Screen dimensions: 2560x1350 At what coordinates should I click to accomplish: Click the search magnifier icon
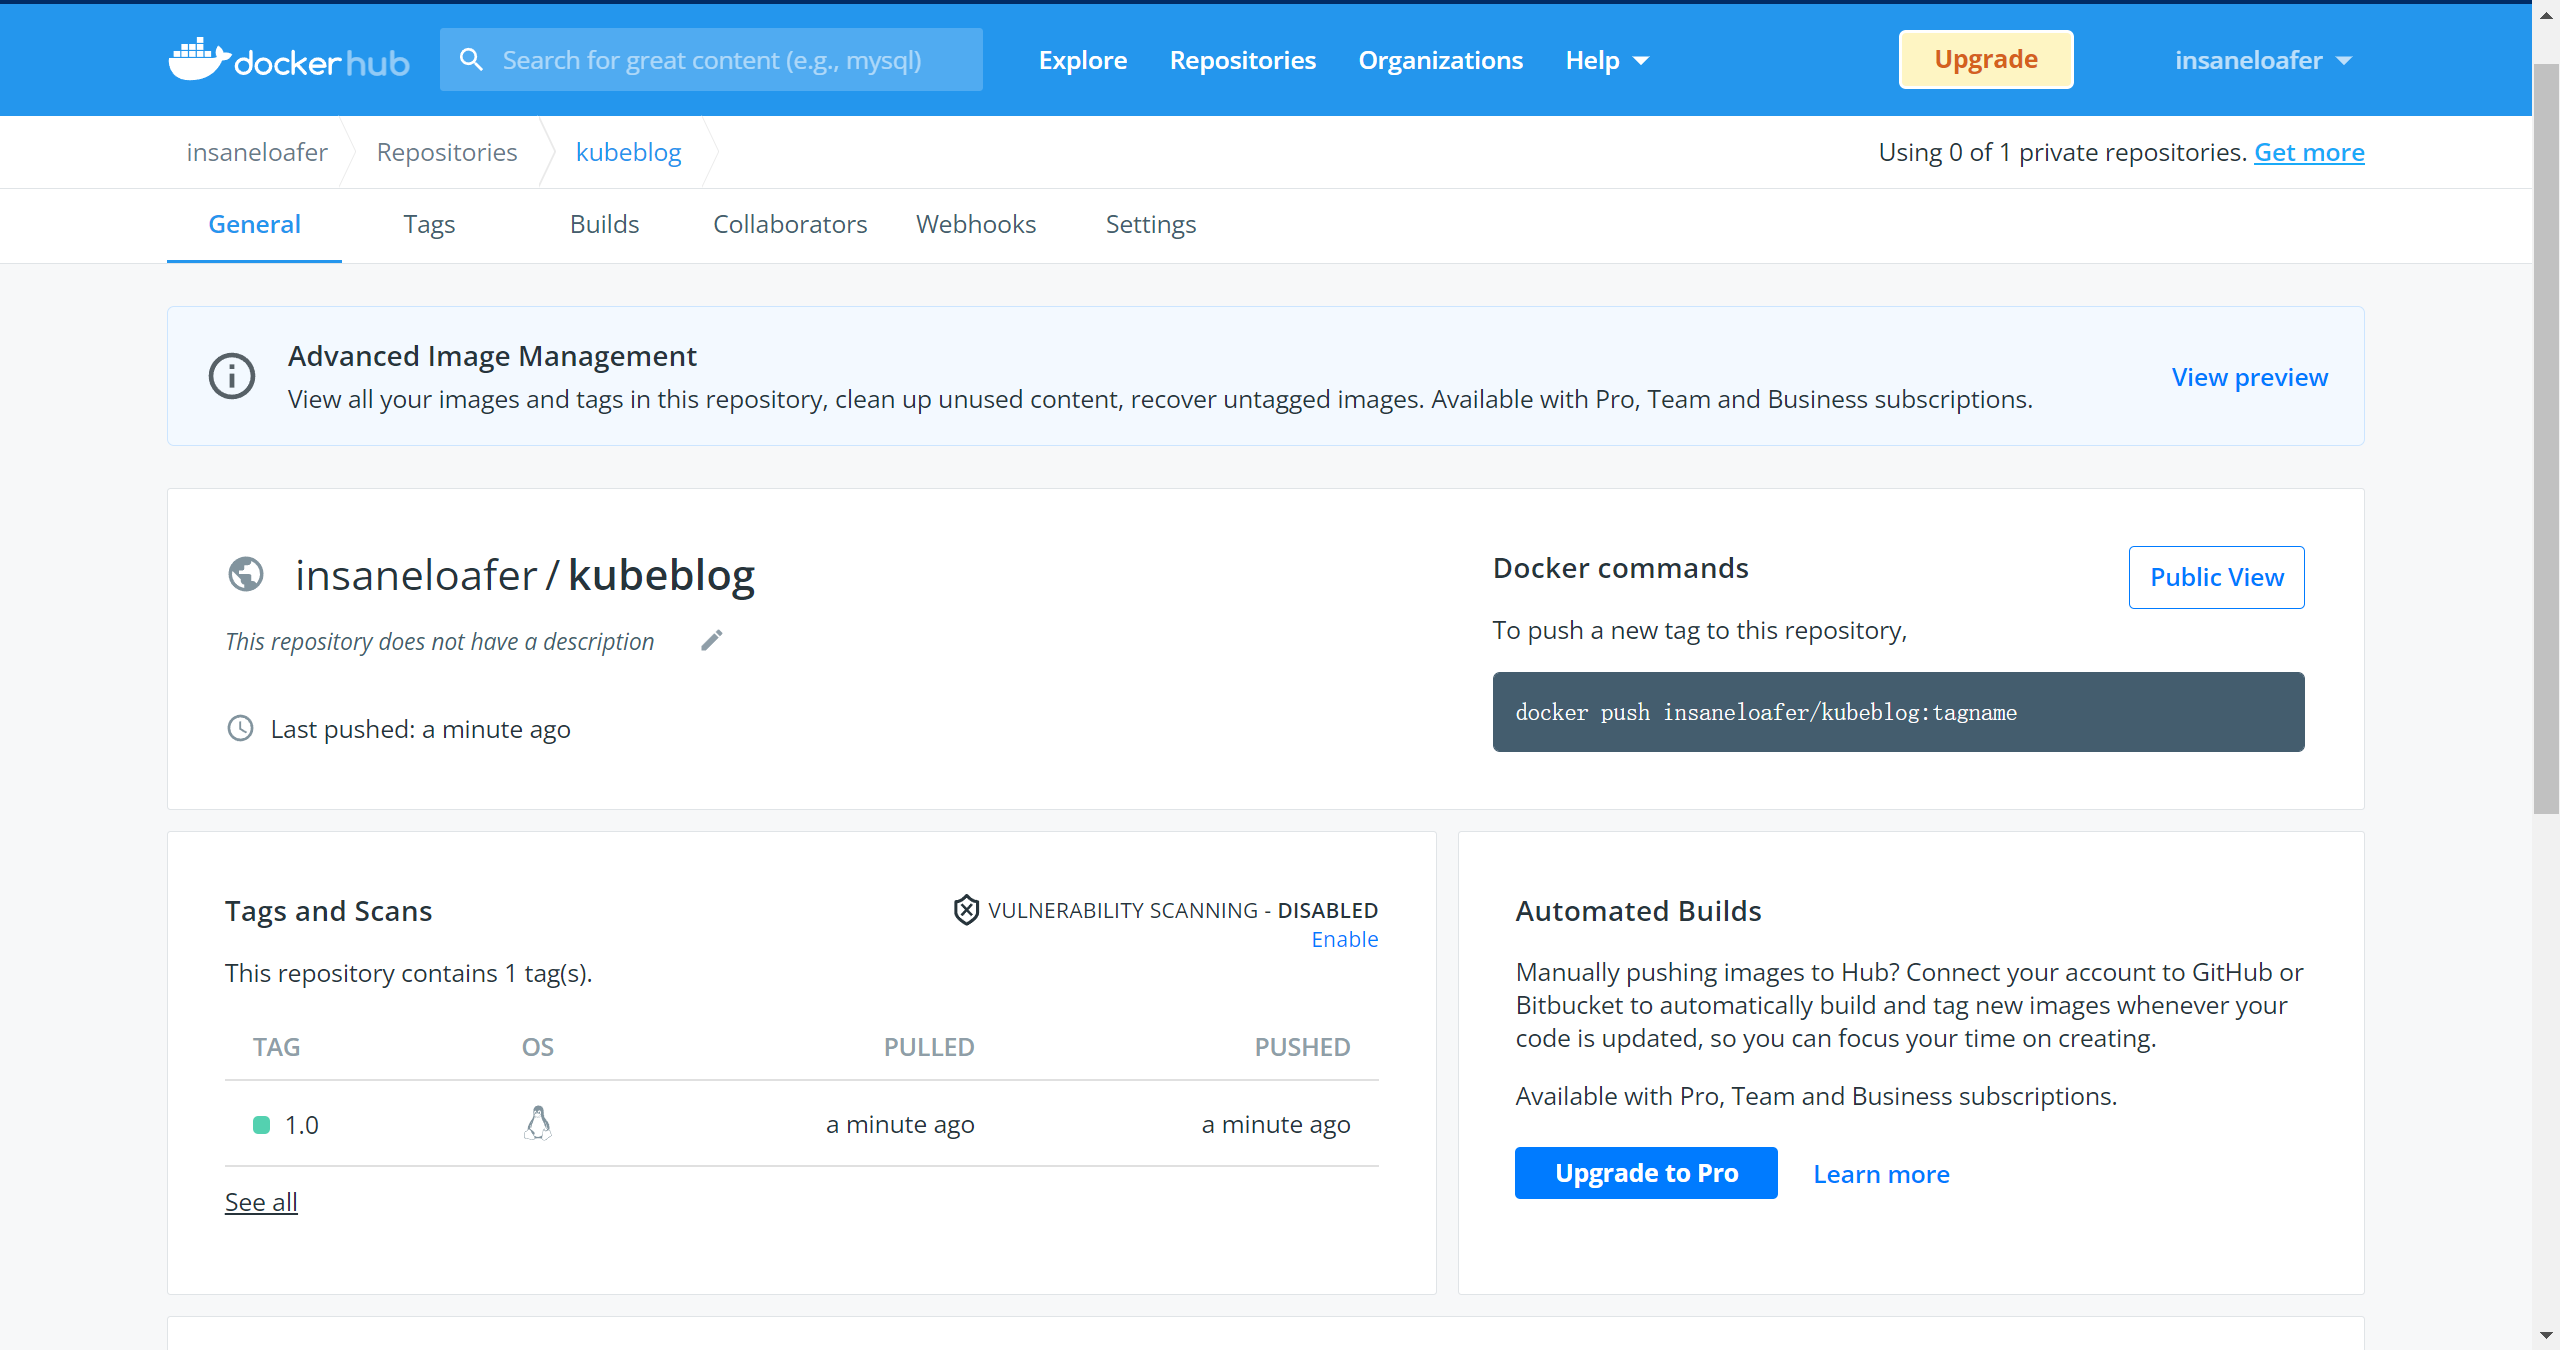pos(471,60)
